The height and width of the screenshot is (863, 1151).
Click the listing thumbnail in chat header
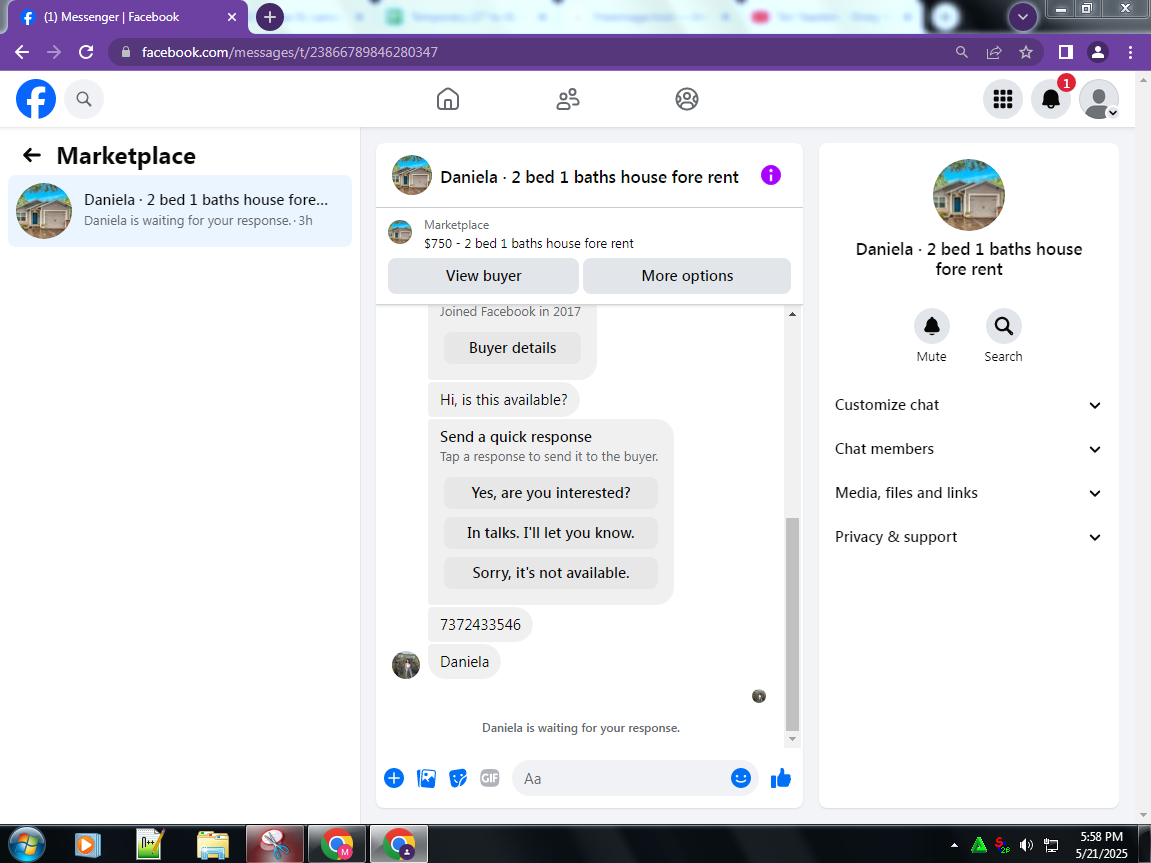click(x=412, y=175)
